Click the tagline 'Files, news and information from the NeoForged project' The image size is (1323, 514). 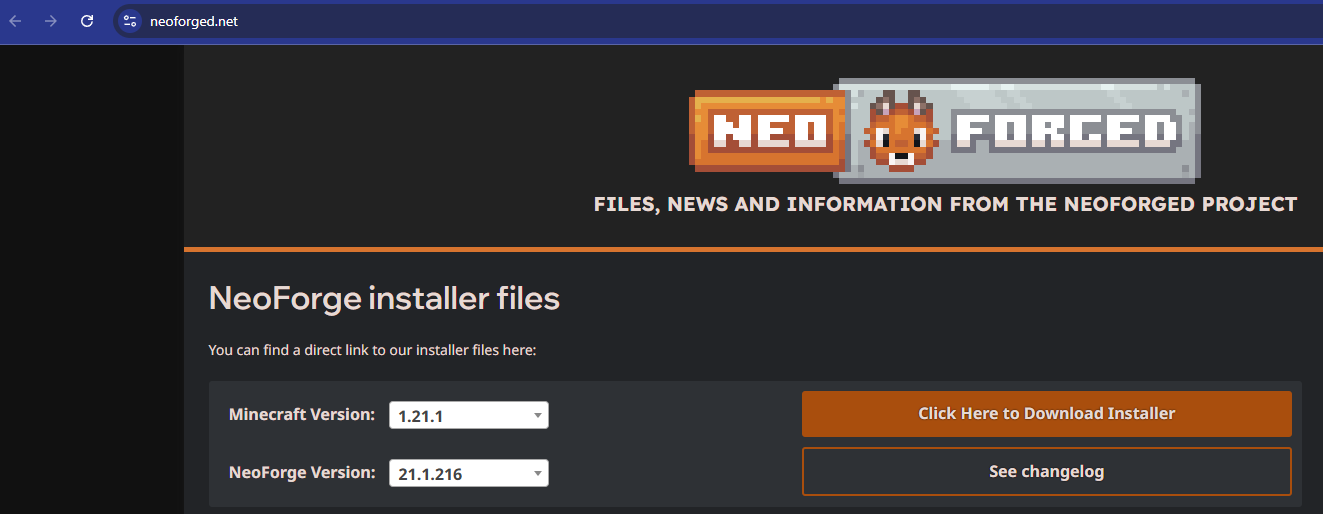coord(945,204)
